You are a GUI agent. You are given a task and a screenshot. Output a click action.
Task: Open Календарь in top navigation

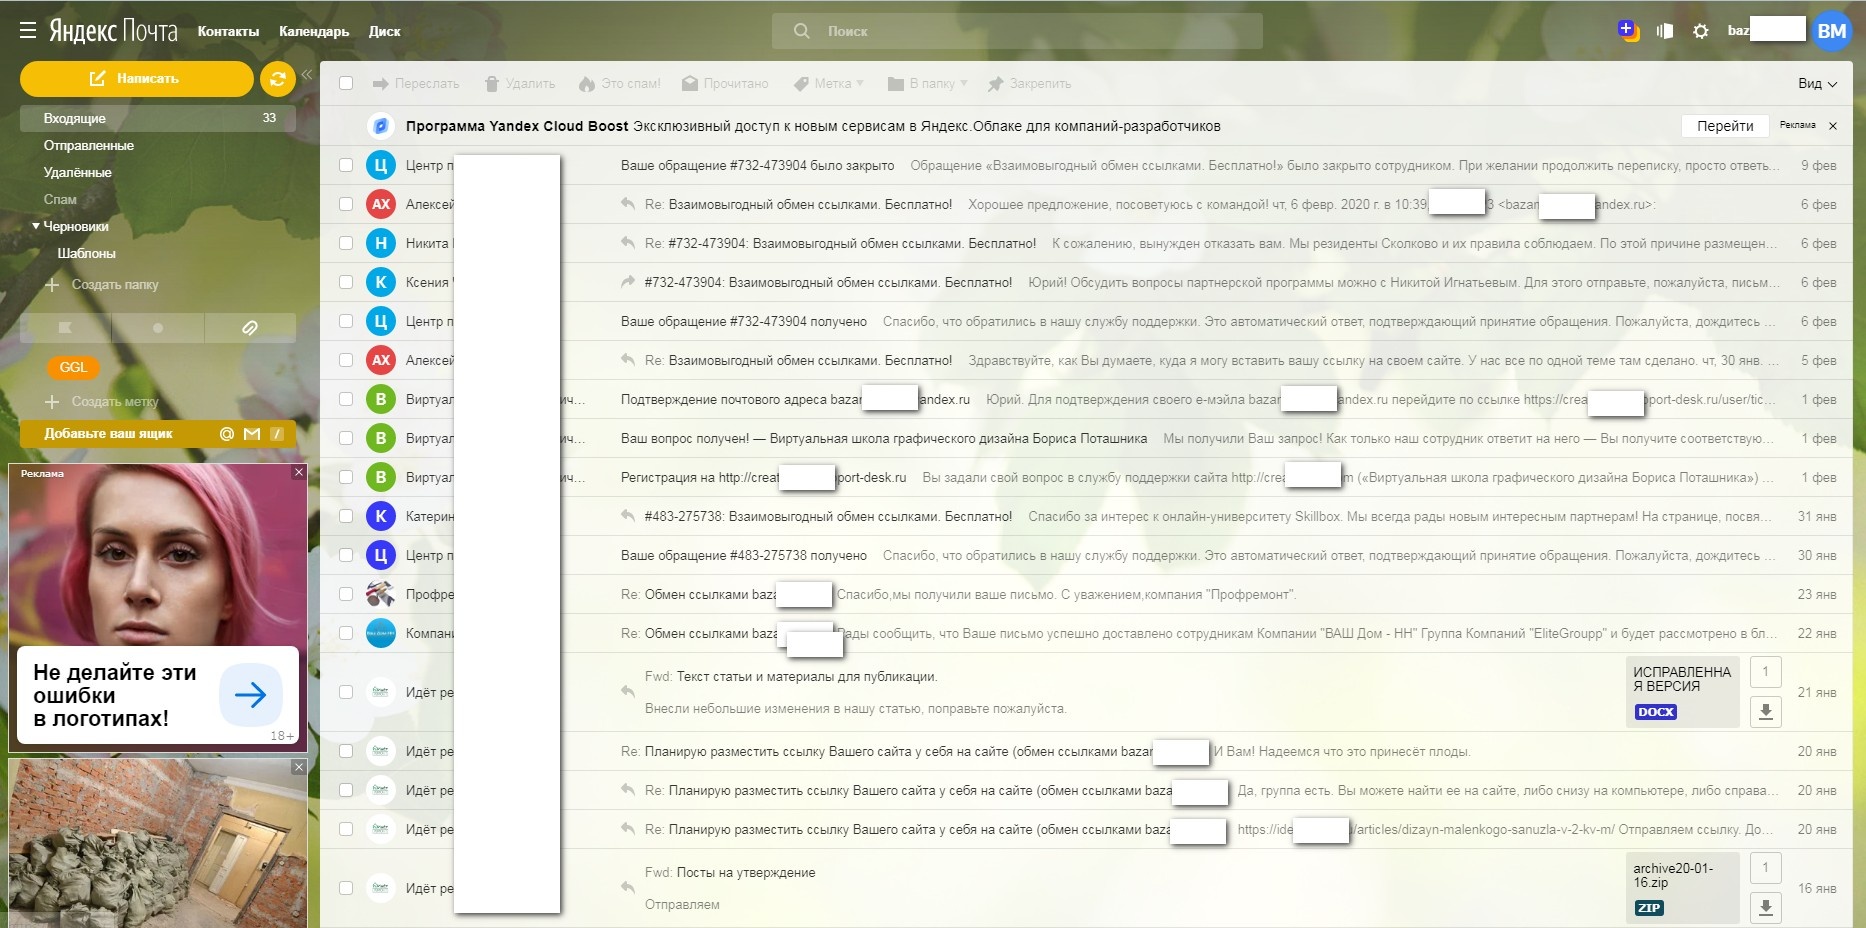tap(314, 31)
